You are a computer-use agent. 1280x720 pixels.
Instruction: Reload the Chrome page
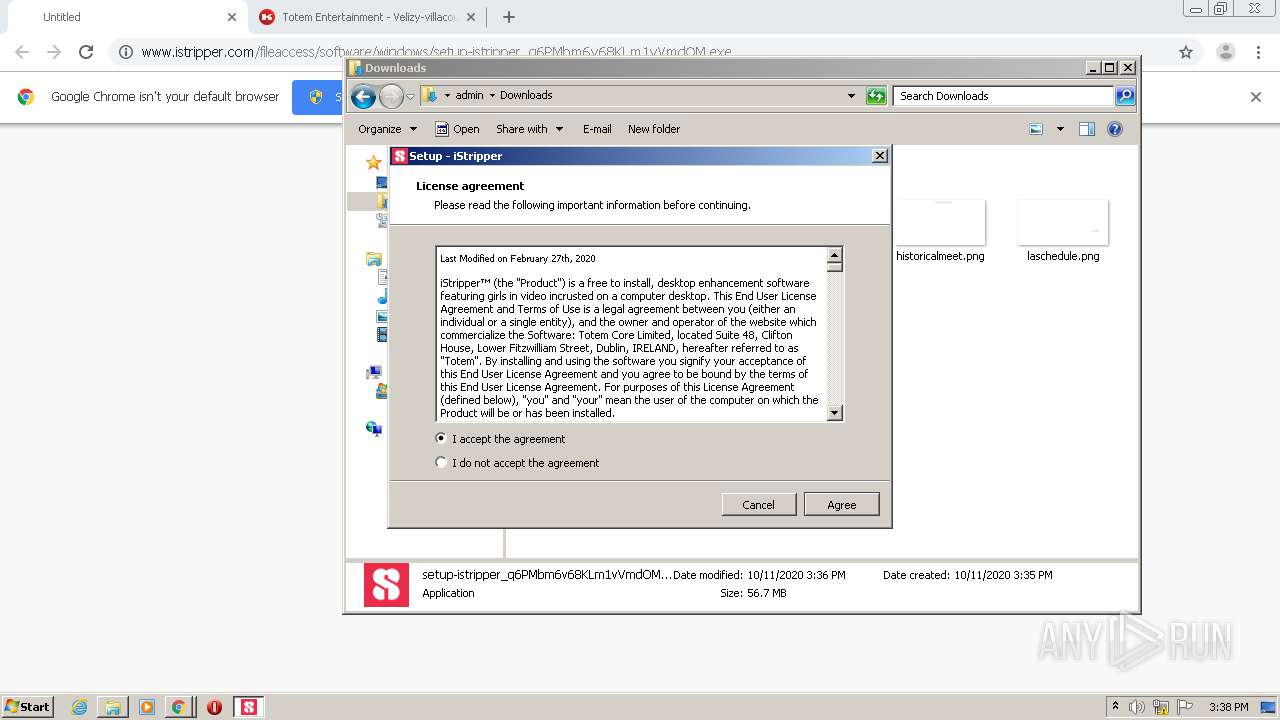pyautogui.click(x=86, y=52)
